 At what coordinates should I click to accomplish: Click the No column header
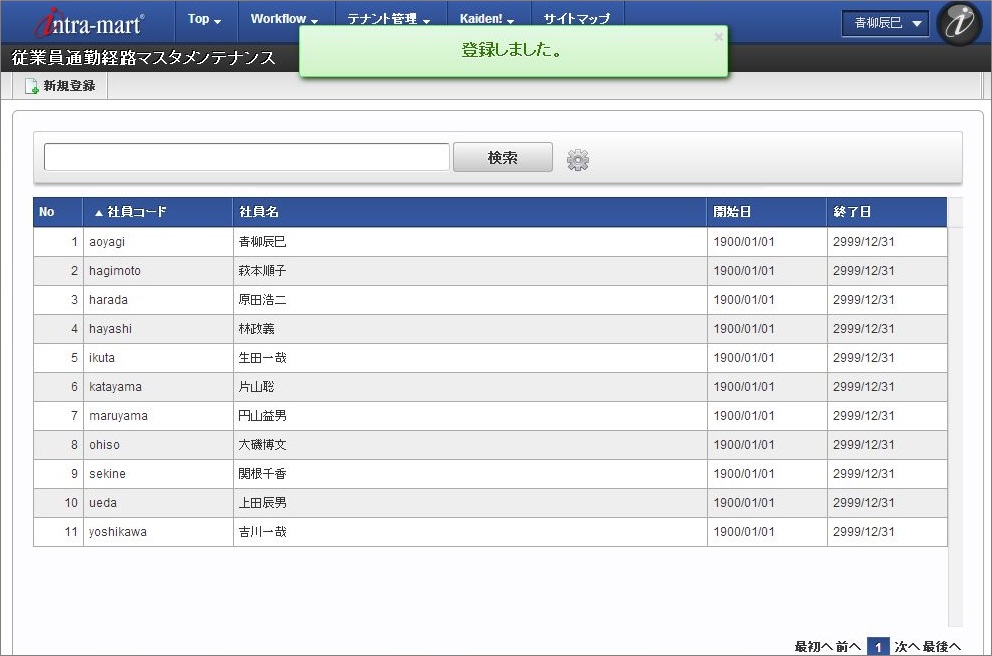pos(58,212)
